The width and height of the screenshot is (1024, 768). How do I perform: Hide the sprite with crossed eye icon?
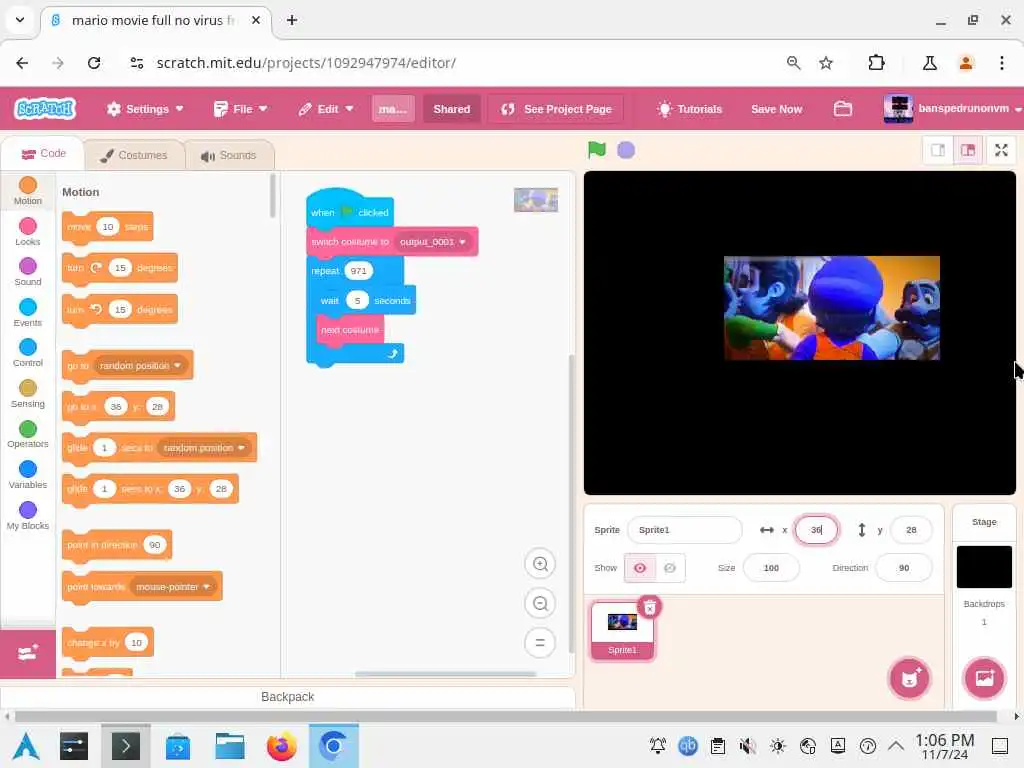point(670,568)
